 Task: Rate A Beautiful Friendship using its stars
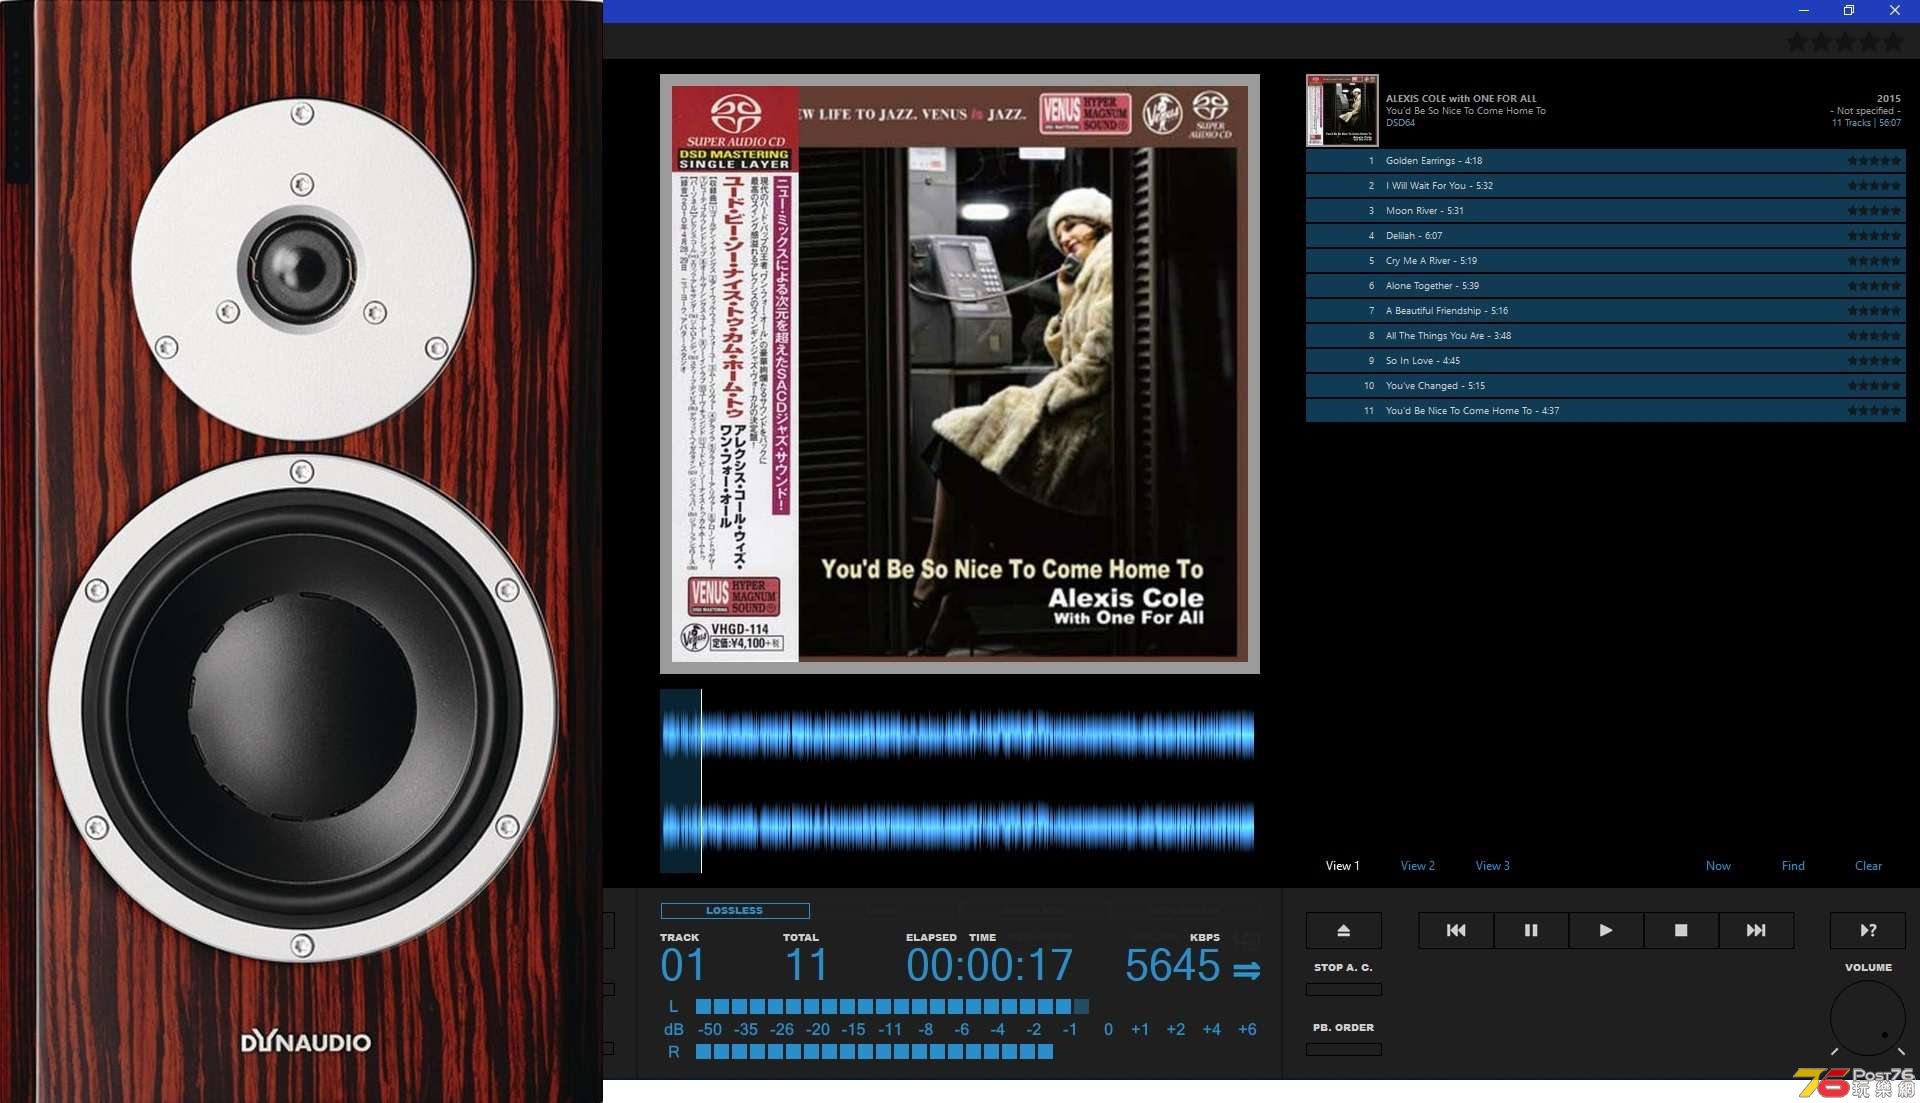(1874, 310)
